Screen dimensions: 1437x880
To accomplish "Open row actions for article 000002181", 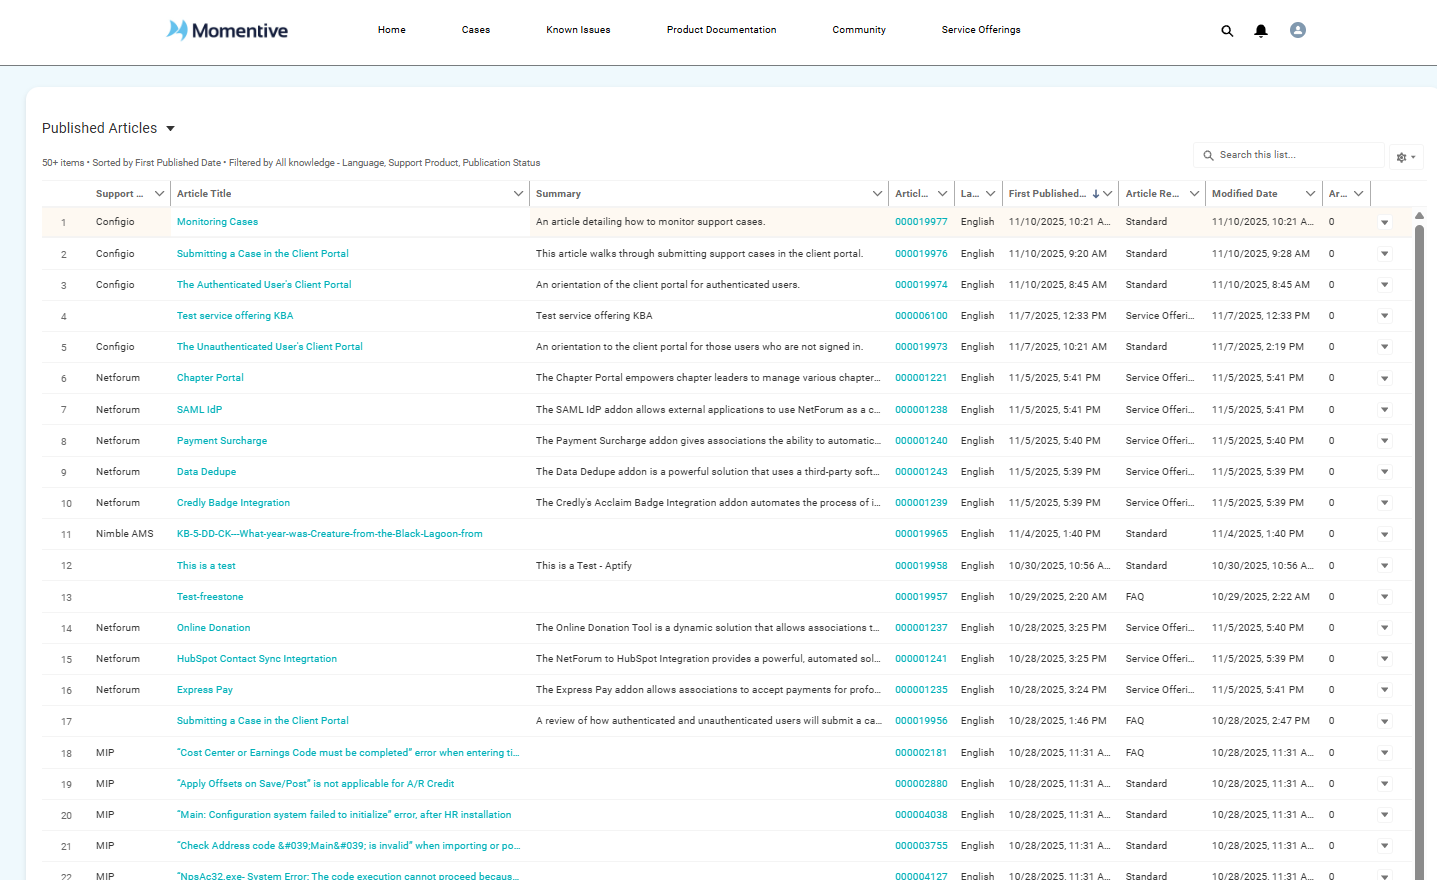I will pos(1385,753).
